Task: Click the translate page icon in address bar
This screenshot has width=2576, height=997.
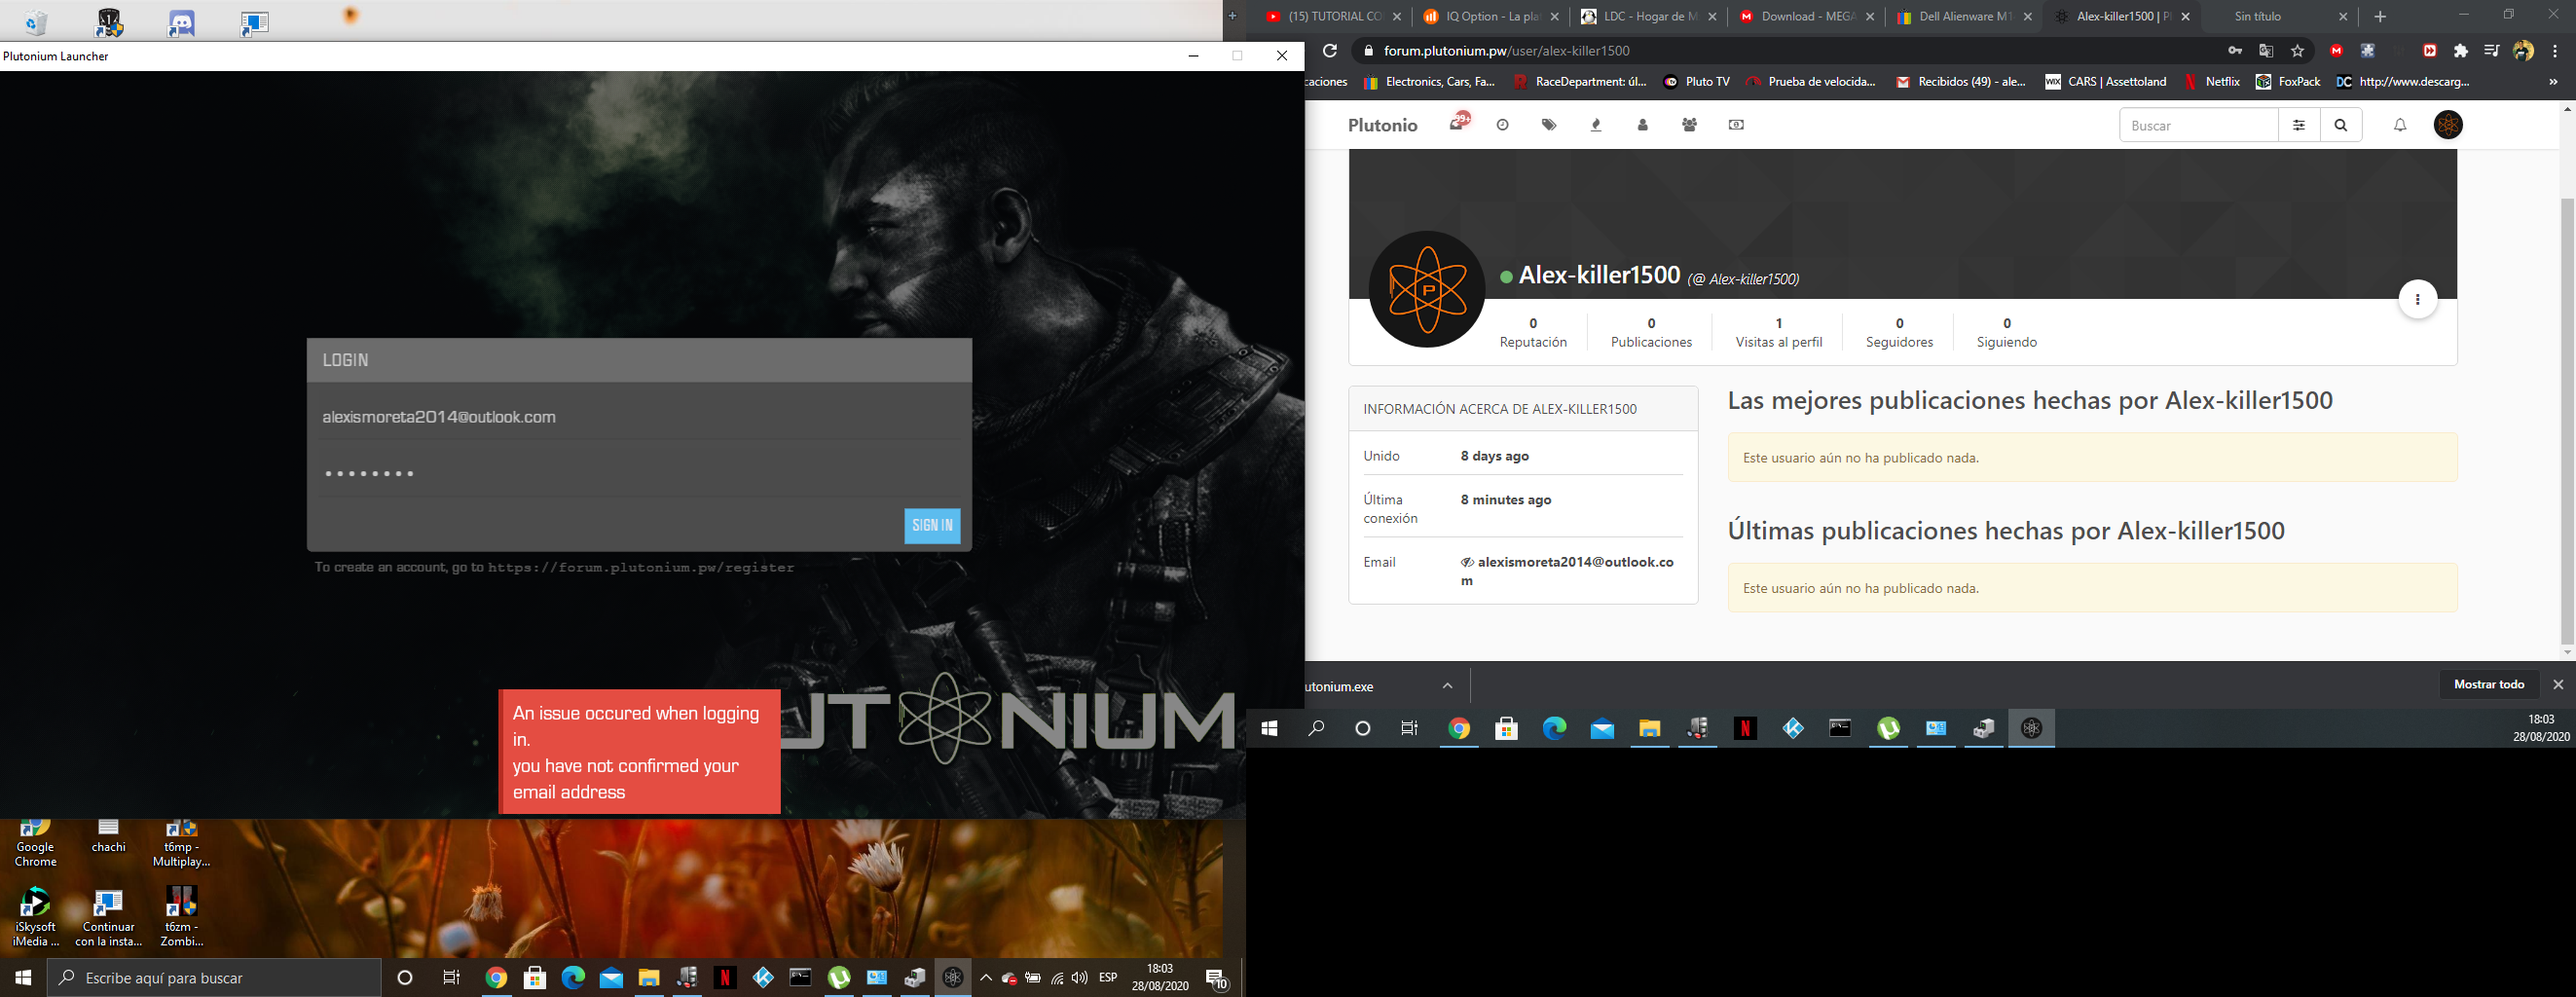Action: [2266, 51]
